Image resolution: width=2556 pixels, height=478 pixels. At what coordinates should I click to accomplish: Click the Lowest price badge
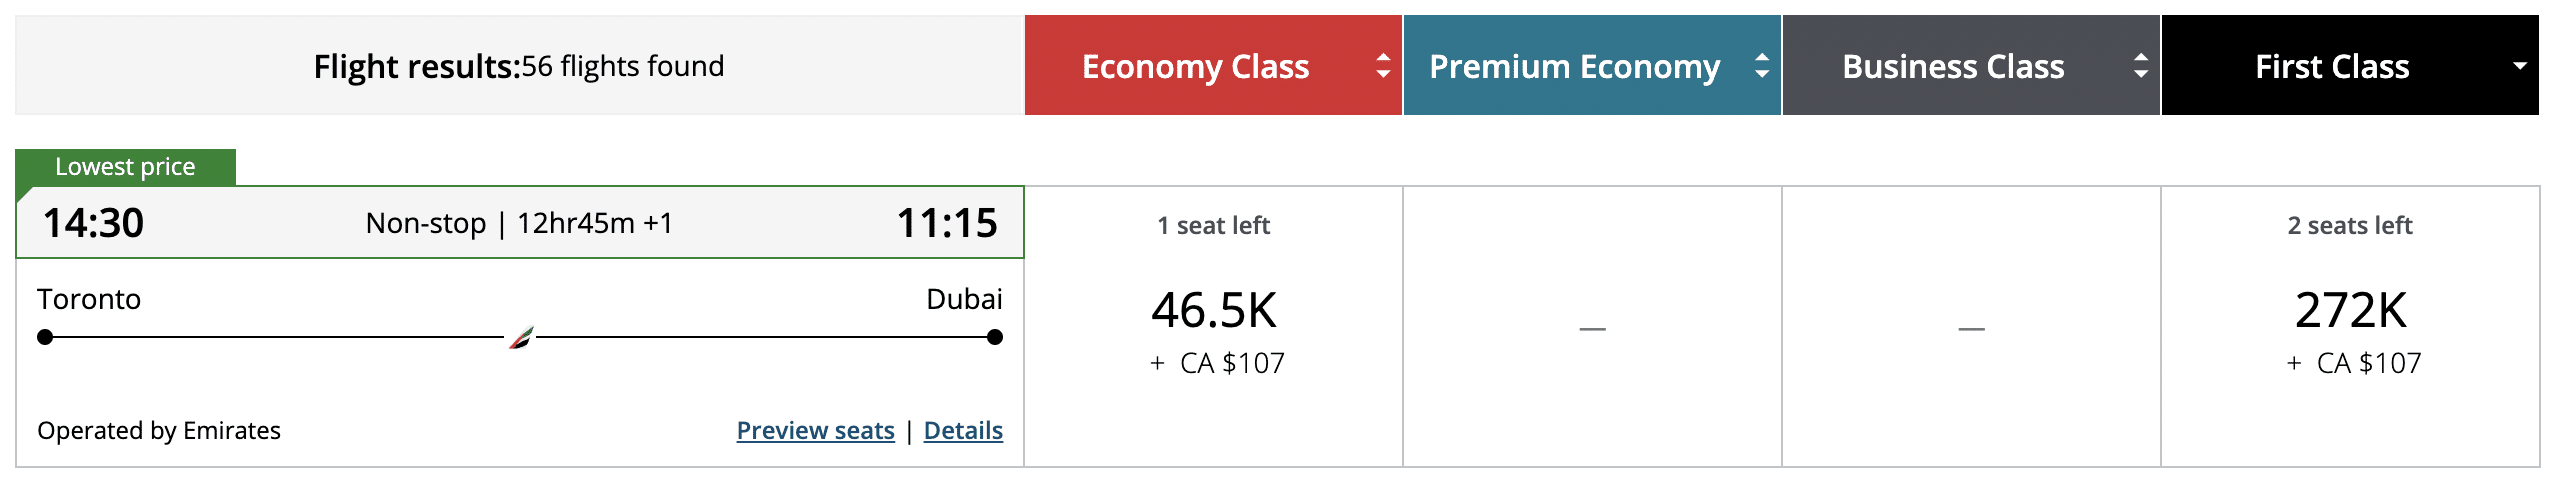point(126,167)
